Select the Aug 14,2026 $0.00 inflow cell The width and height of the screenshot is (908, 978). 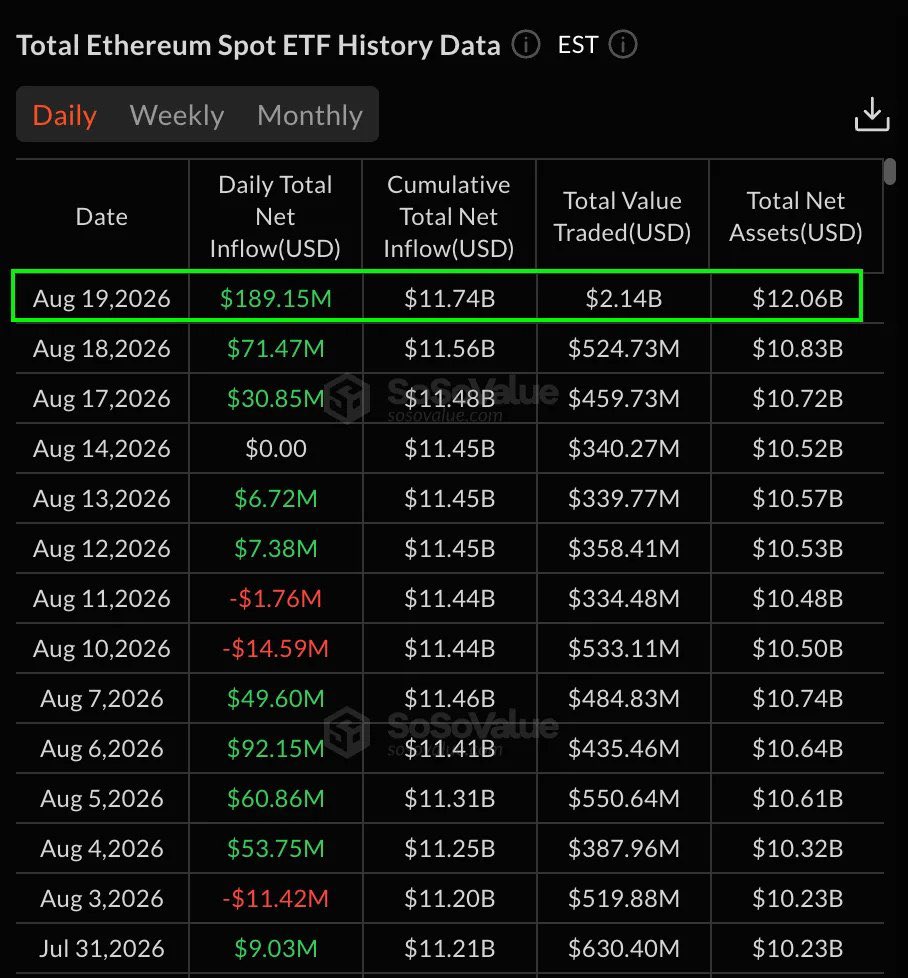click(x=276, y=448)
